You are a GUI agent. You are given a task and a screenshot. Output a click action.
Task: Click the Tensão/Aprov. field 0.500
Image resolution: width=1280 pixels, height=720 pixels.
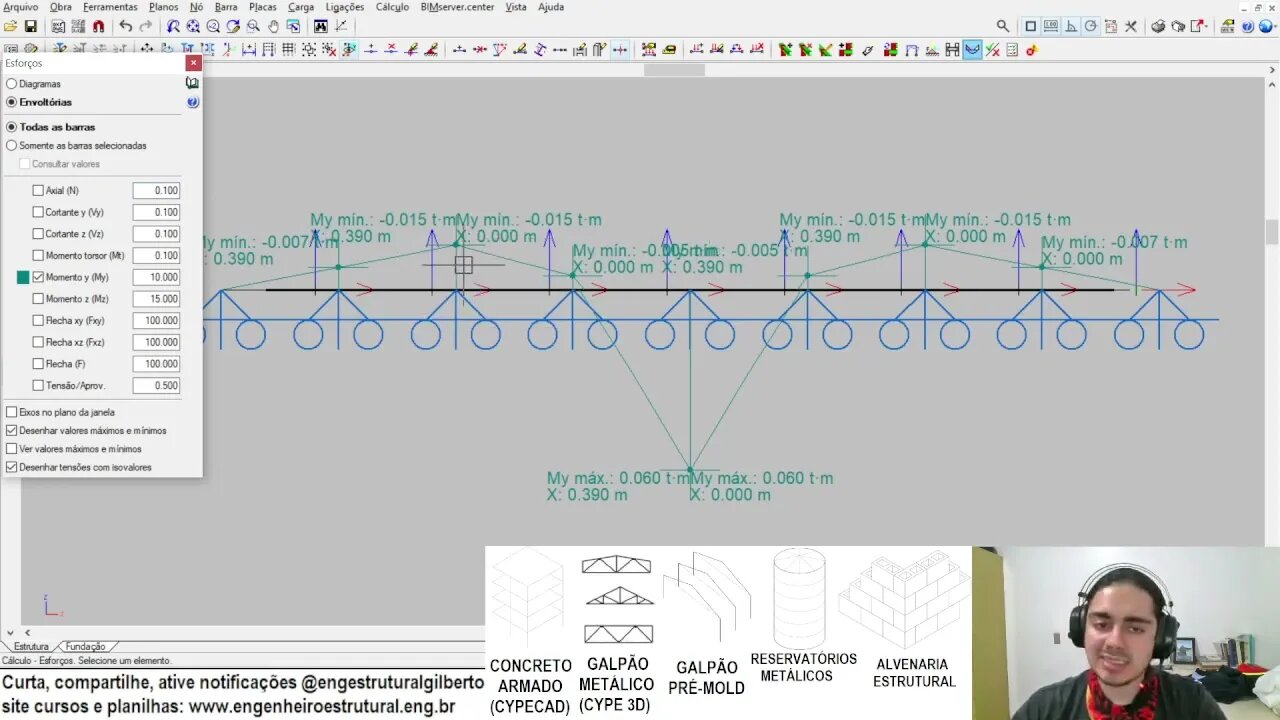click(x=156, y=385)
